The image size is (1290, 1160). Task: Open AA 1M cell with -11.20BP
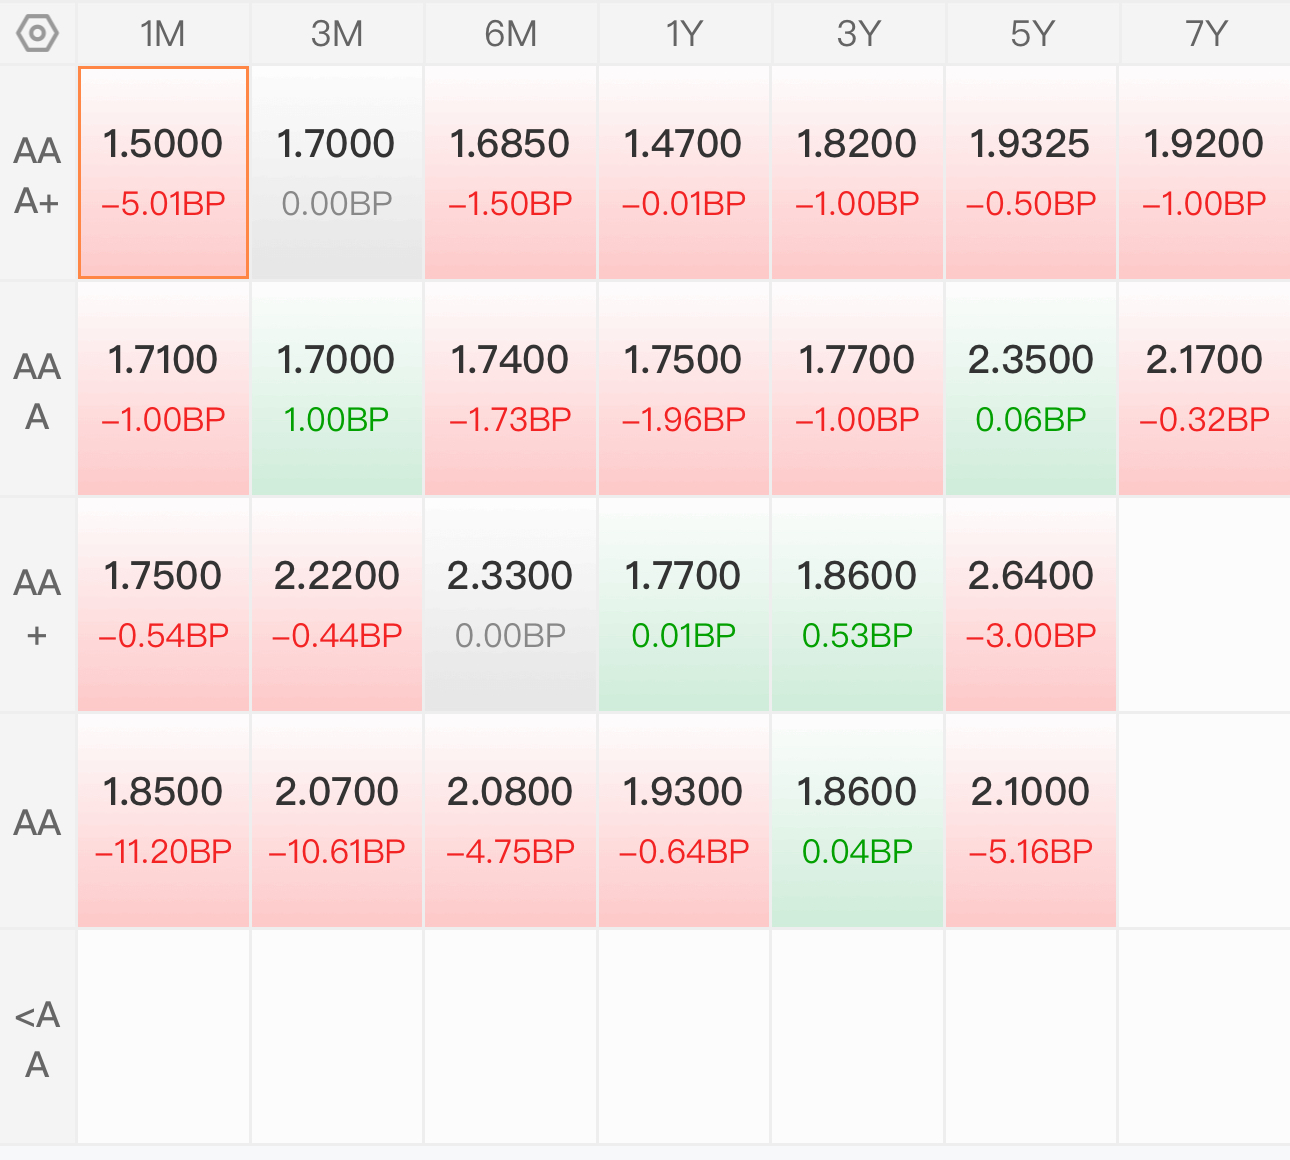tap(163, 821)
